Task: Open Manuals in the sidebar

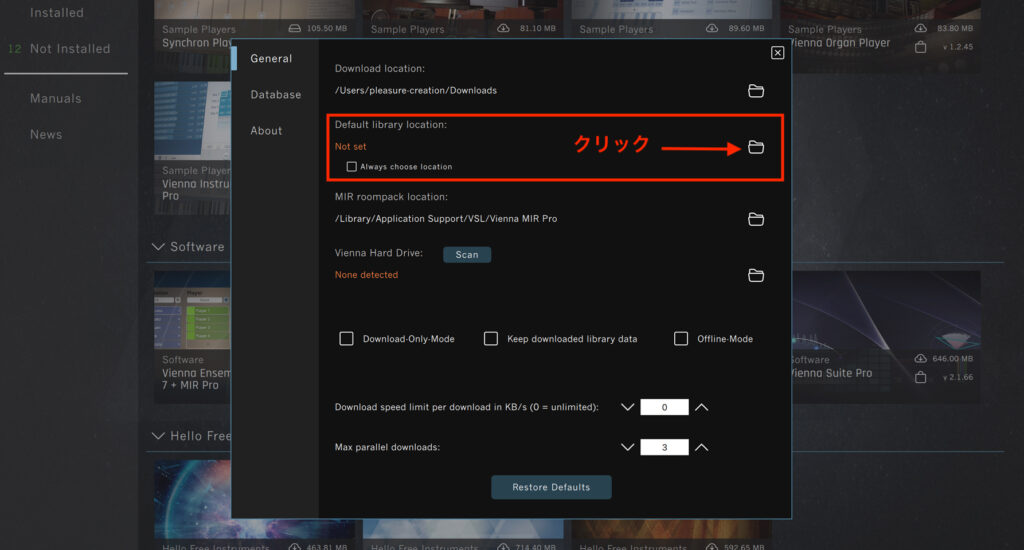Action: pyautogui.click(x=56, y=99)
